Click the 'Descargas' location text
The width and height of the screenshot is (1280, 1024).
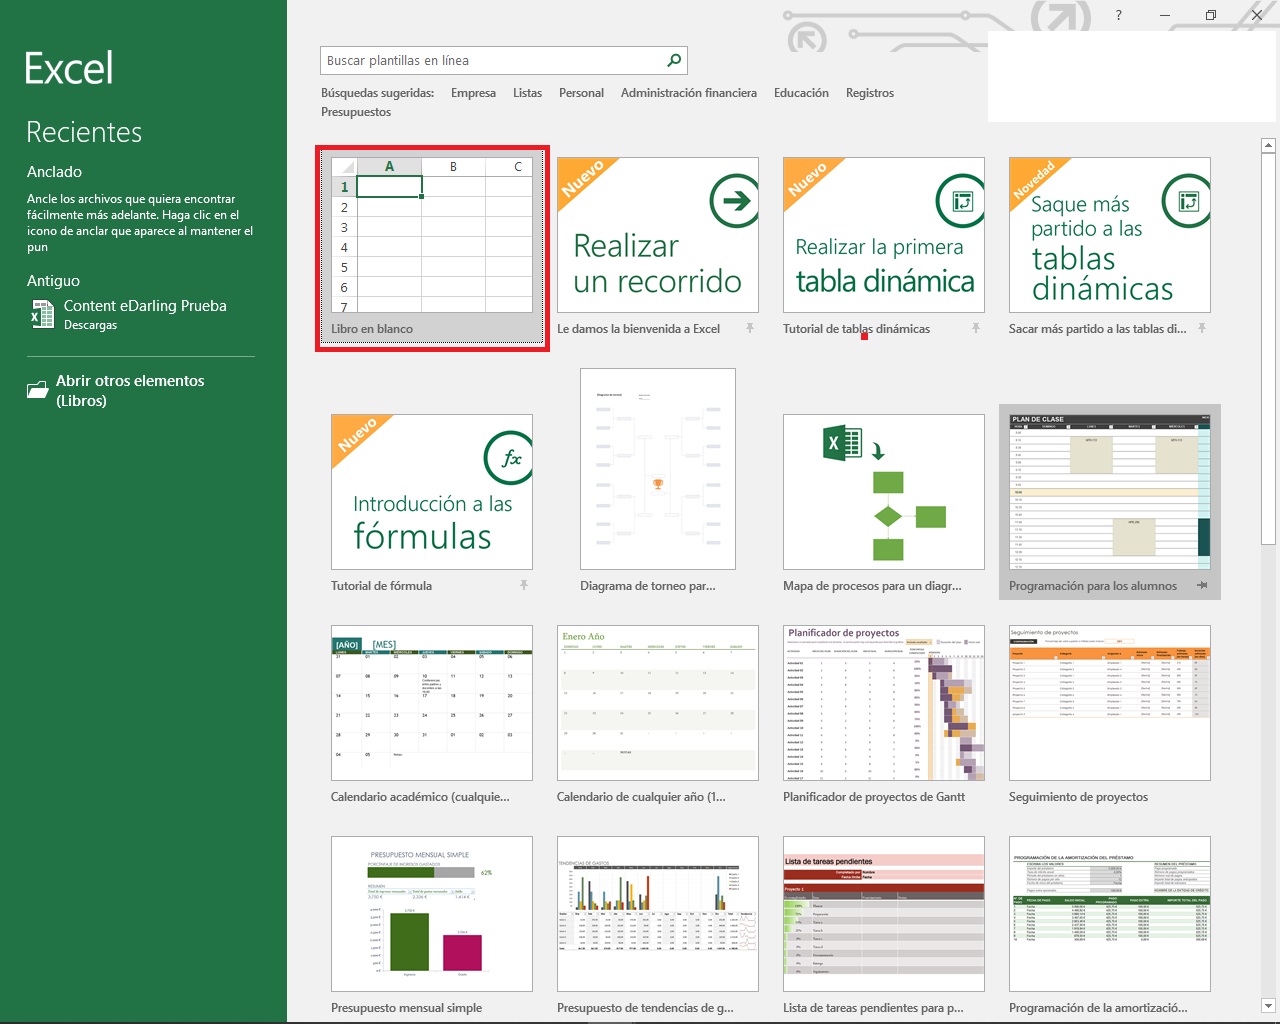click(x=90, y=325)
